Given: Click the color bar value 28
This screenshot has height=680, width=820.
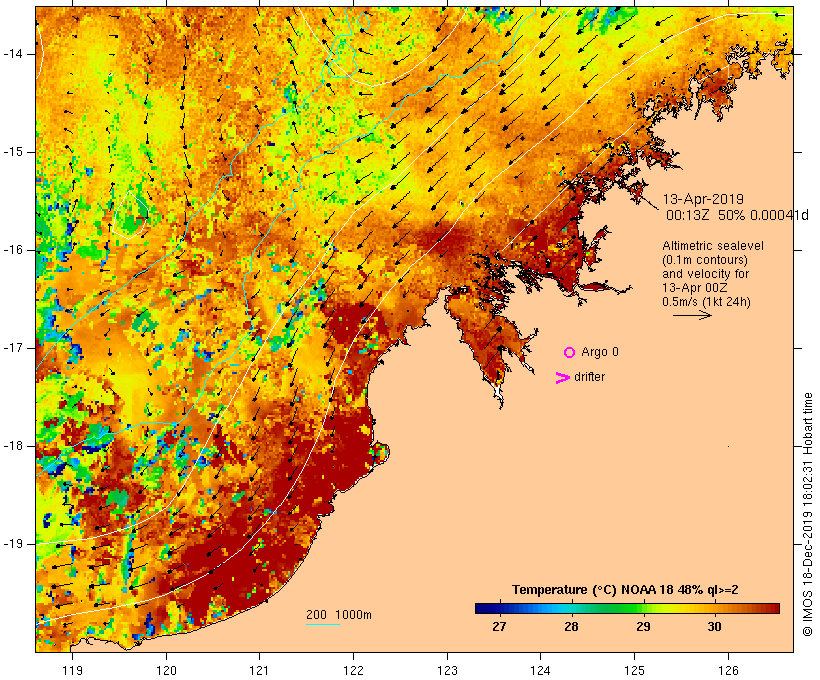Looking at the screenshot, I should point(571,627).
